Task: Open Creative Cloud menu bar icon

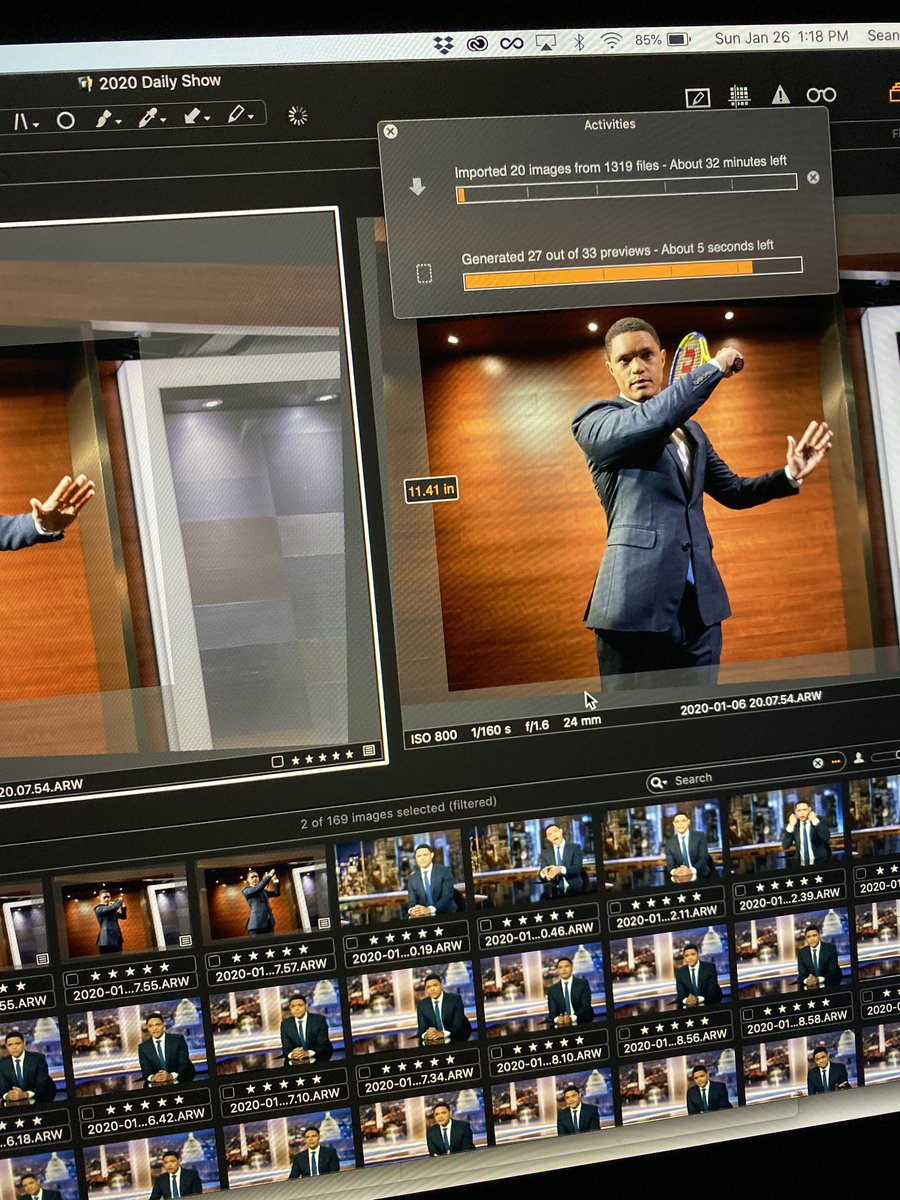Action: coord(478,43)
